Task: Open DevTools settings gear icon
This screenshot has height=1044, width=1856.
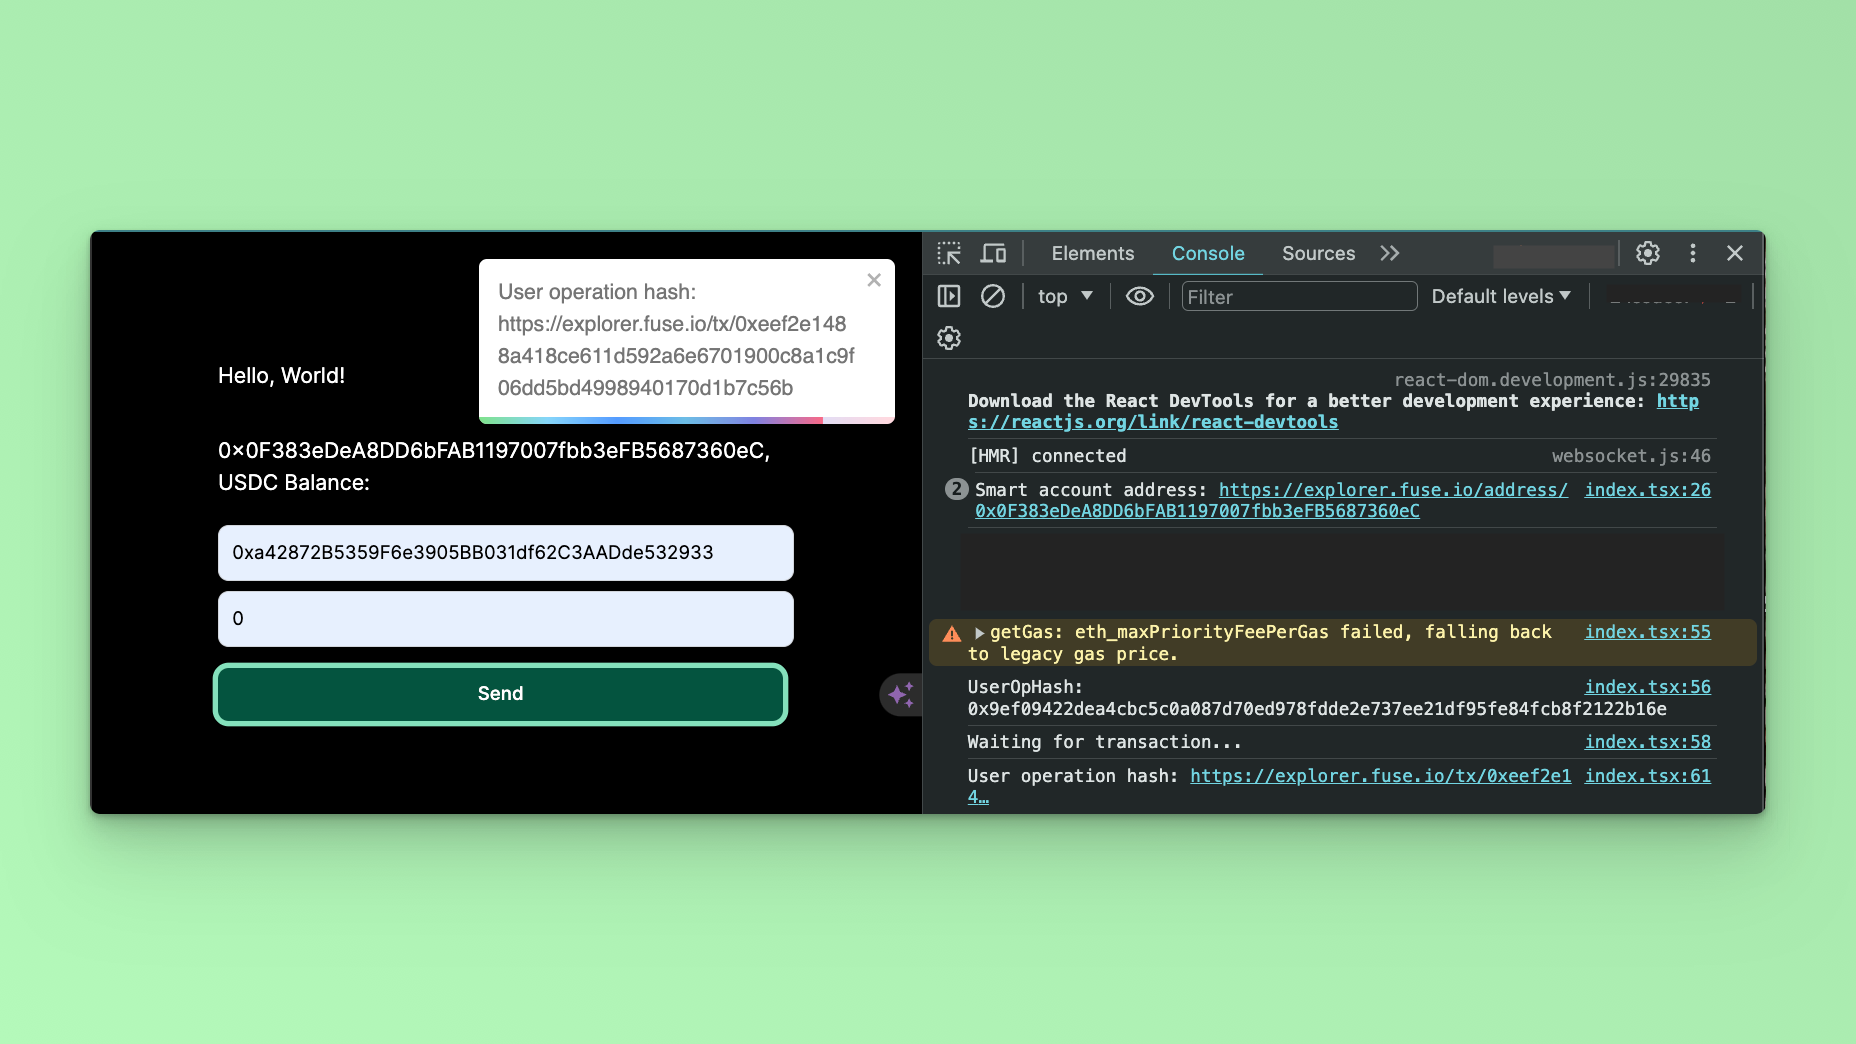Action: [x=1648, y=254]
